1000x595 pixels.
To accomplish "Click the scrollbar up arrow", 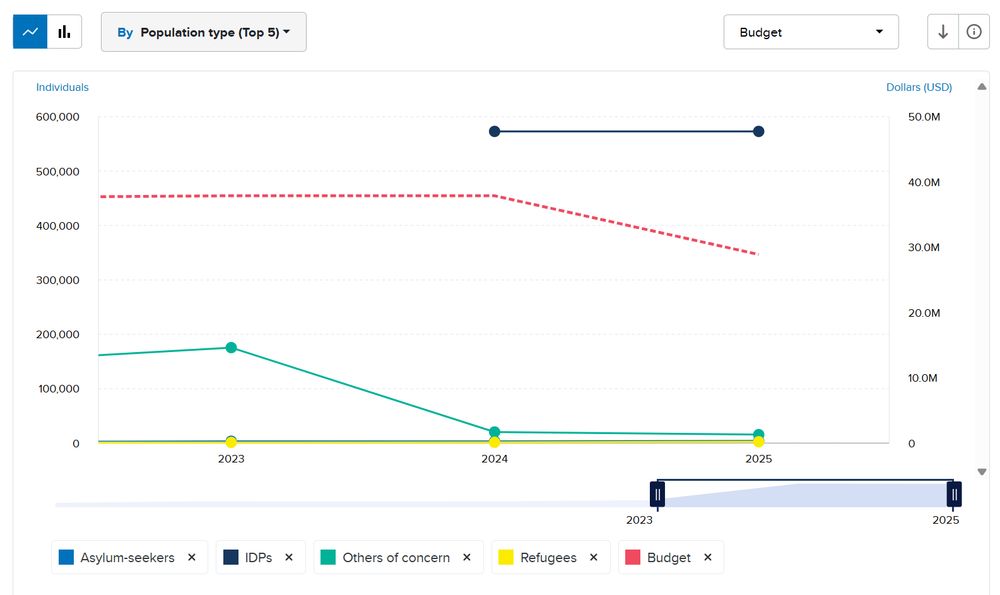I will click(x=982, y=86).
